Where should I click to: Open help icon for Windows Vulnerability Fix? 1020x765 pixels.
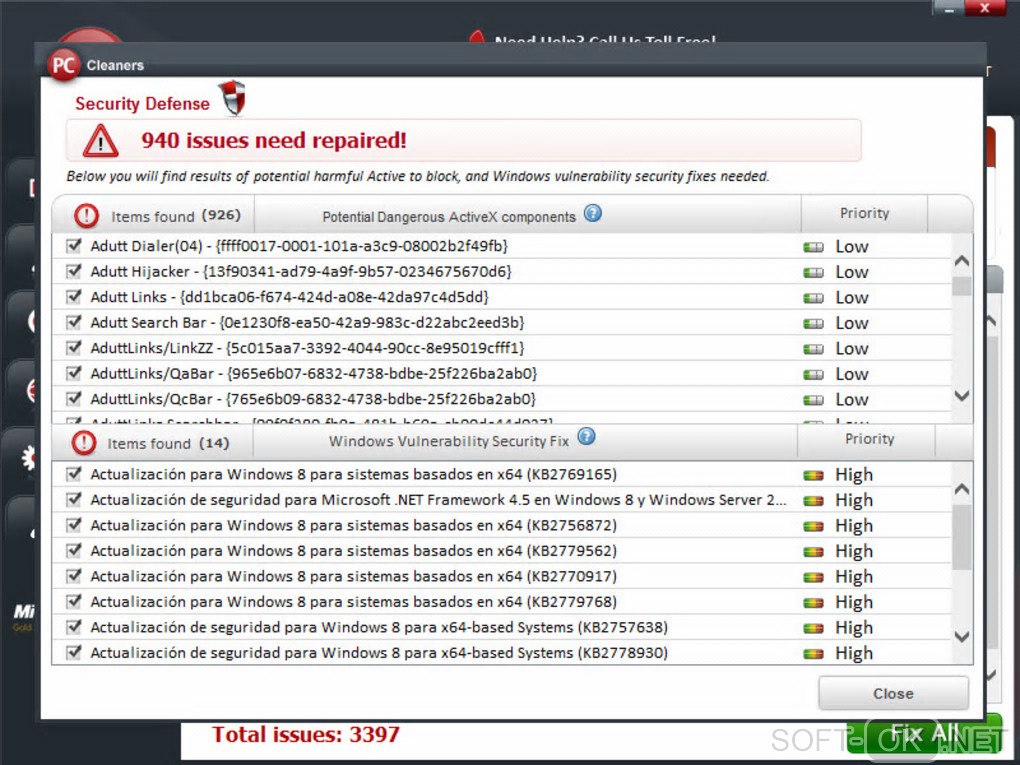pyautogui.click(x=586, y=436)
